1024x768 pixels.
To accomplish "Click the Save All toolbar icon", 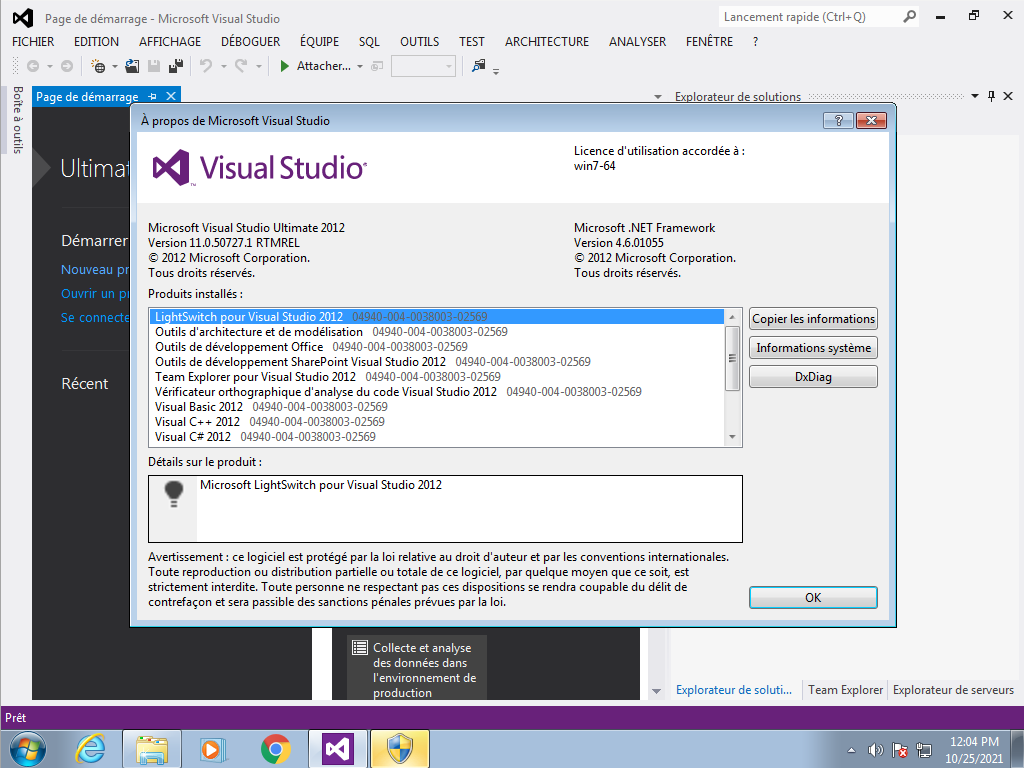I will pos(176,66).
